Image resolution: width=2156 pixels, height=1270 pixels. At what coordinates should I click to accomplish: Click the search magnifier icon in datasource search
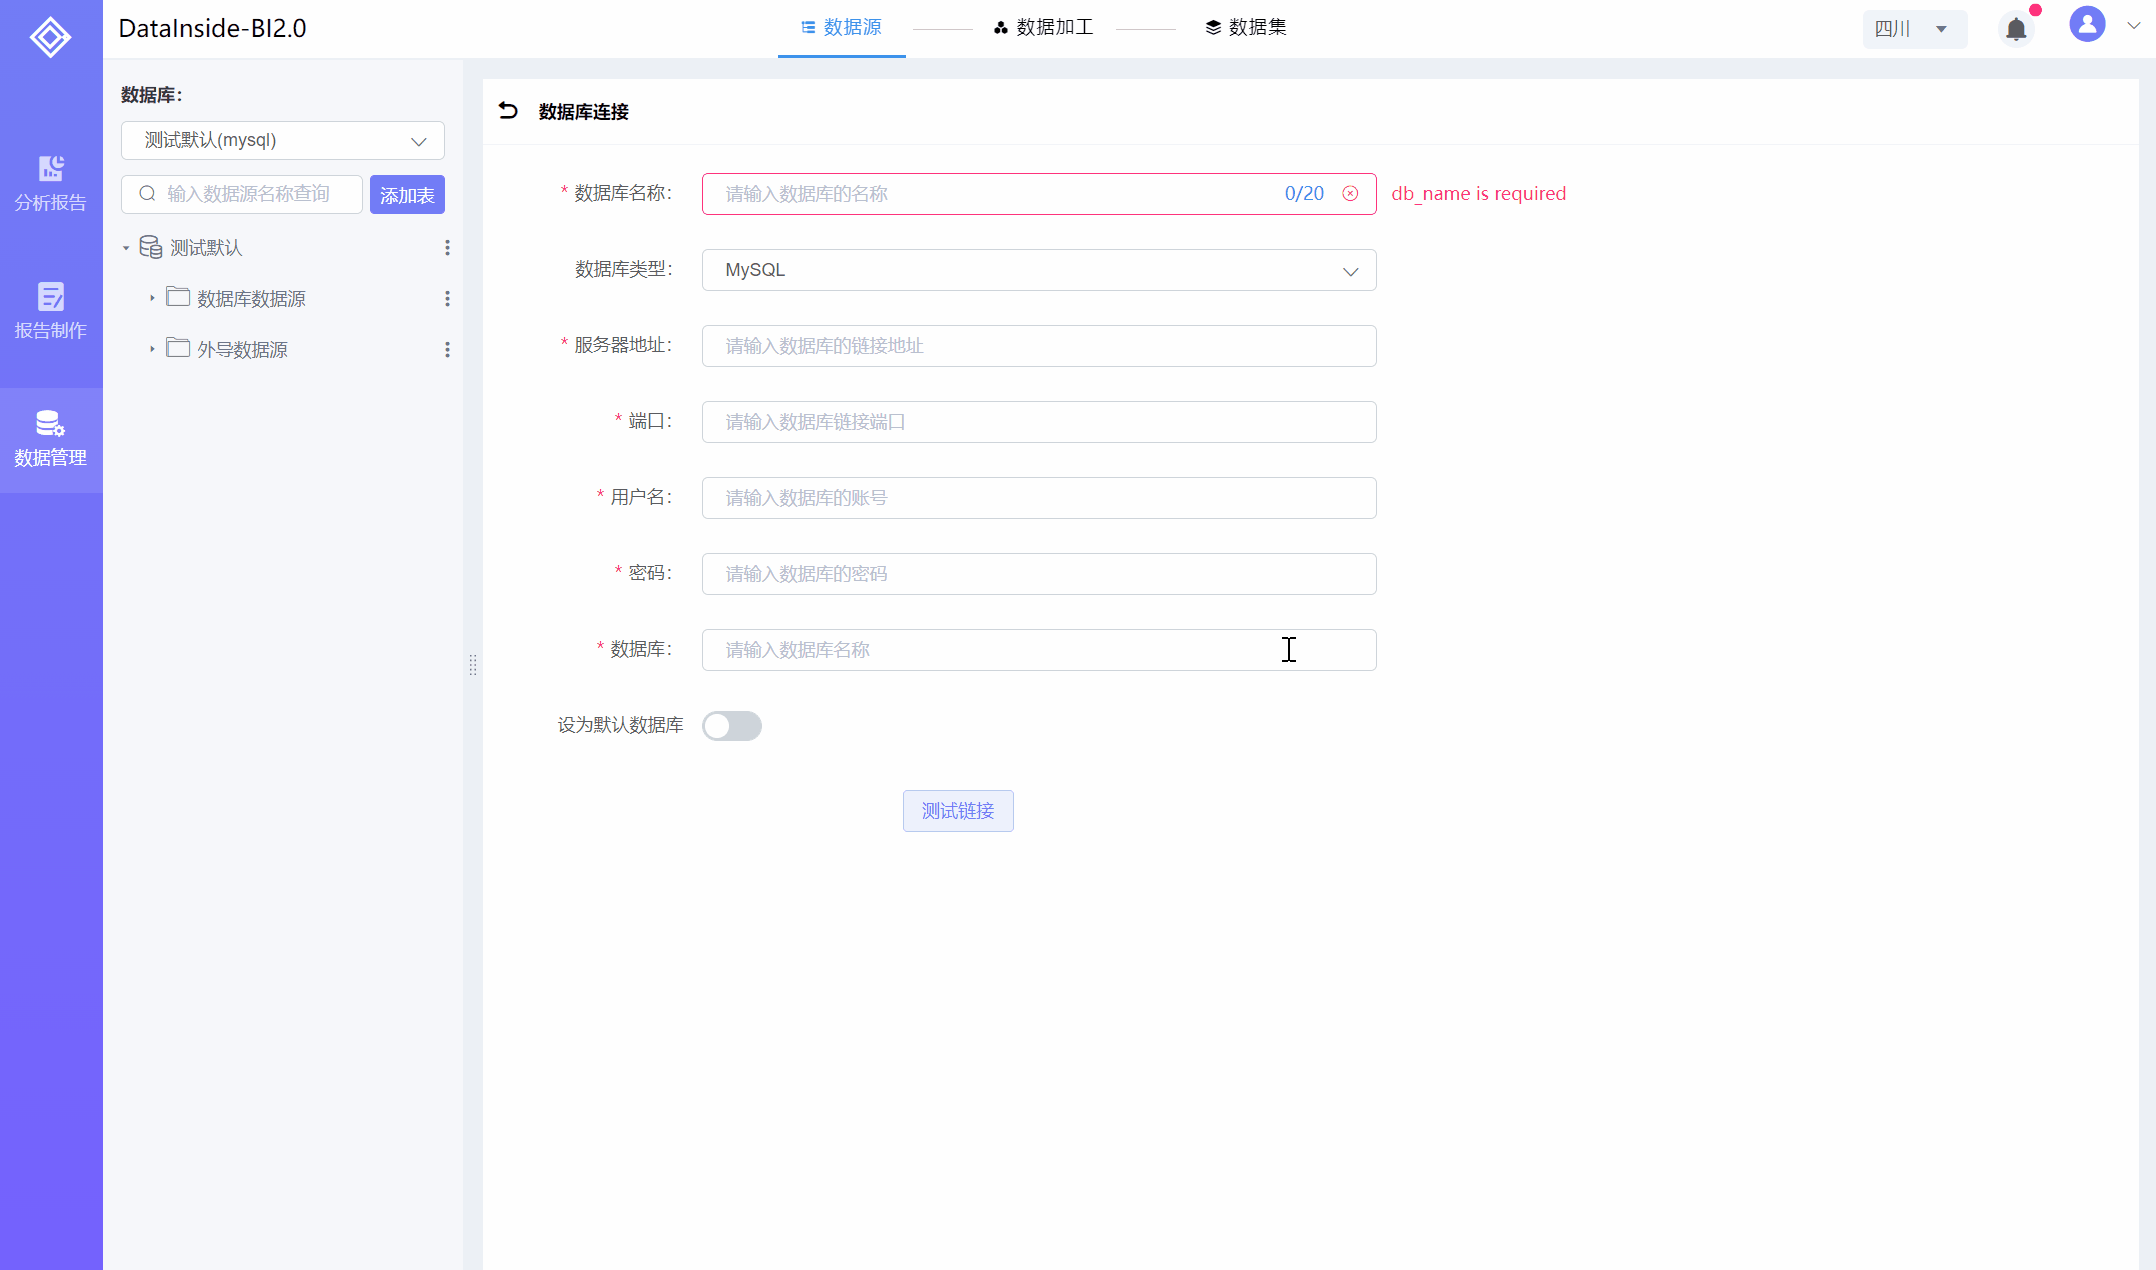pyautogui.click(x=147, y=194)
